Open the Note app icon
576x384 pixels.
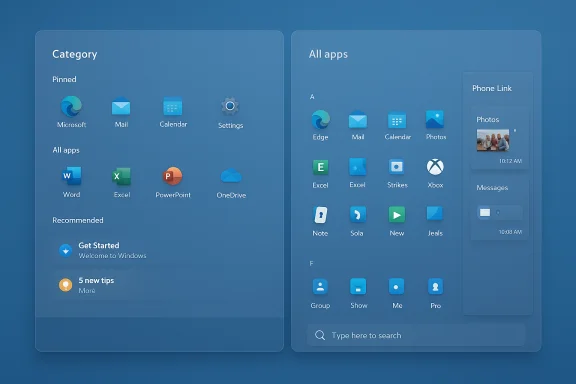[x=320, y=215]
